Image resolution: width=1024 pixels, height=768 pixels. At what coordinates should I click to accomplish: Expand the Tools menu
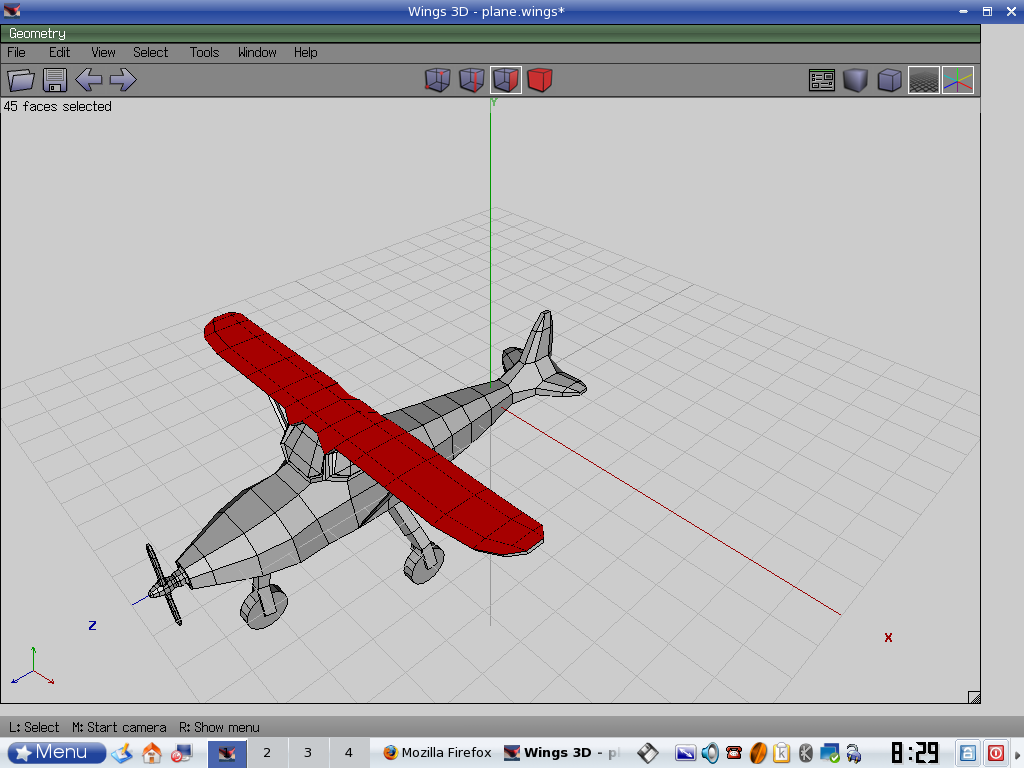(x=204, y=52)
